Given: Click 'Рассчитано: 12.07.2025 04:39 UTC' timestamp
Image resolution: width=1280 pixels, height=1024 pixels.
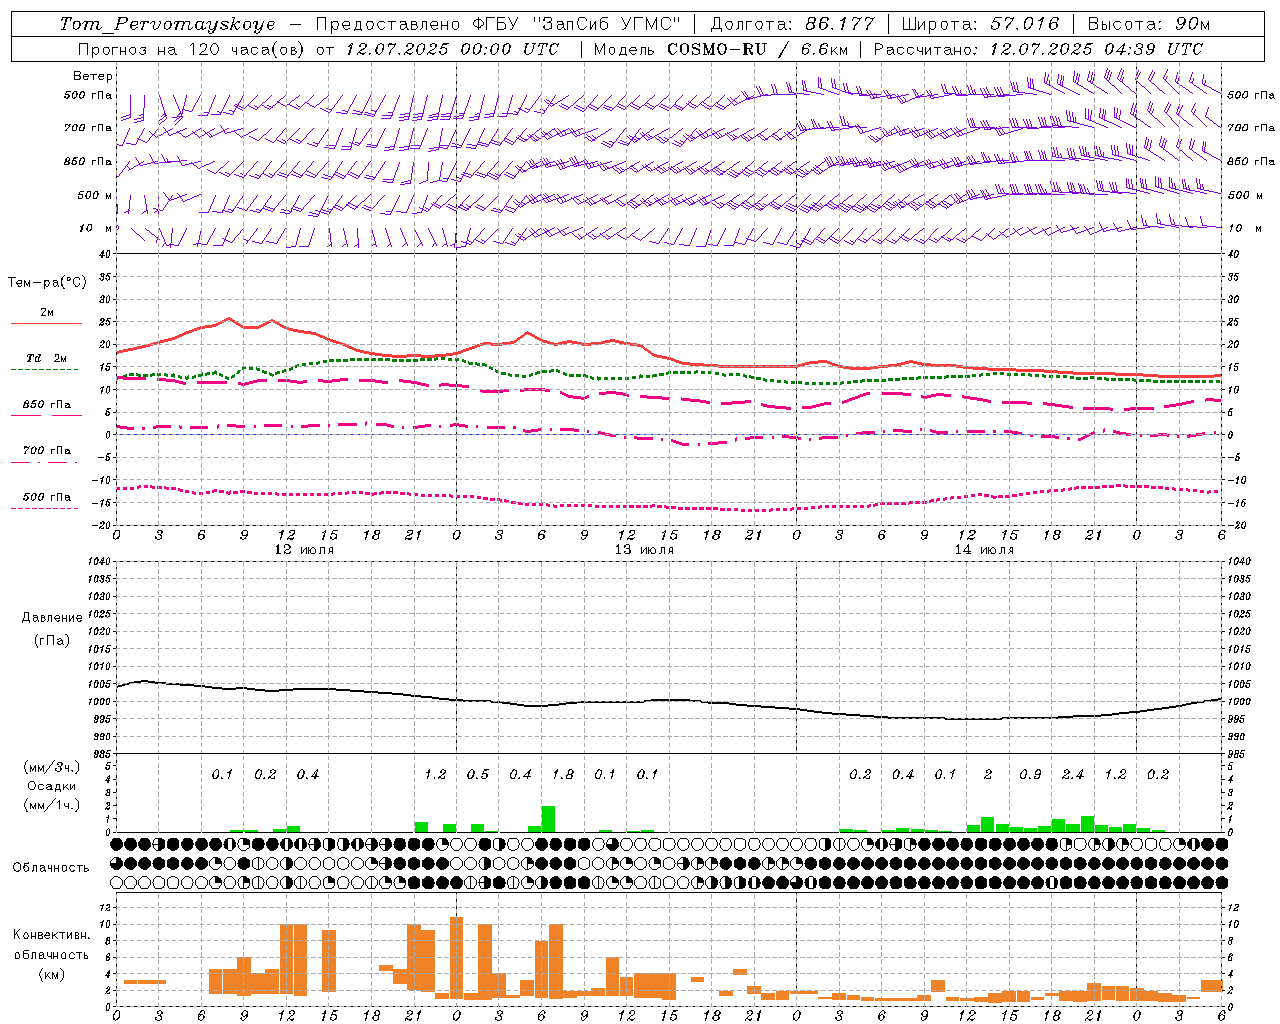Looking at the screenshot, I should (x=1038, y=49).
